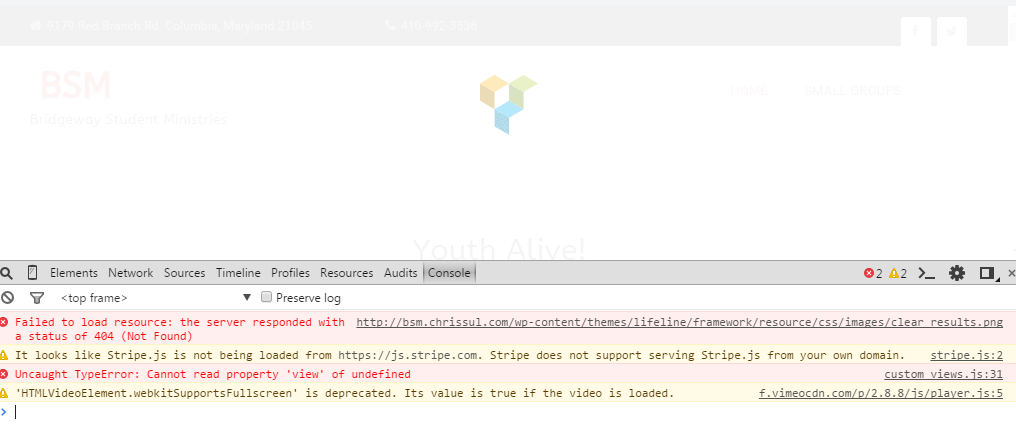
Task: Open the console filter funnel
Action: click(x=37, y=298)
